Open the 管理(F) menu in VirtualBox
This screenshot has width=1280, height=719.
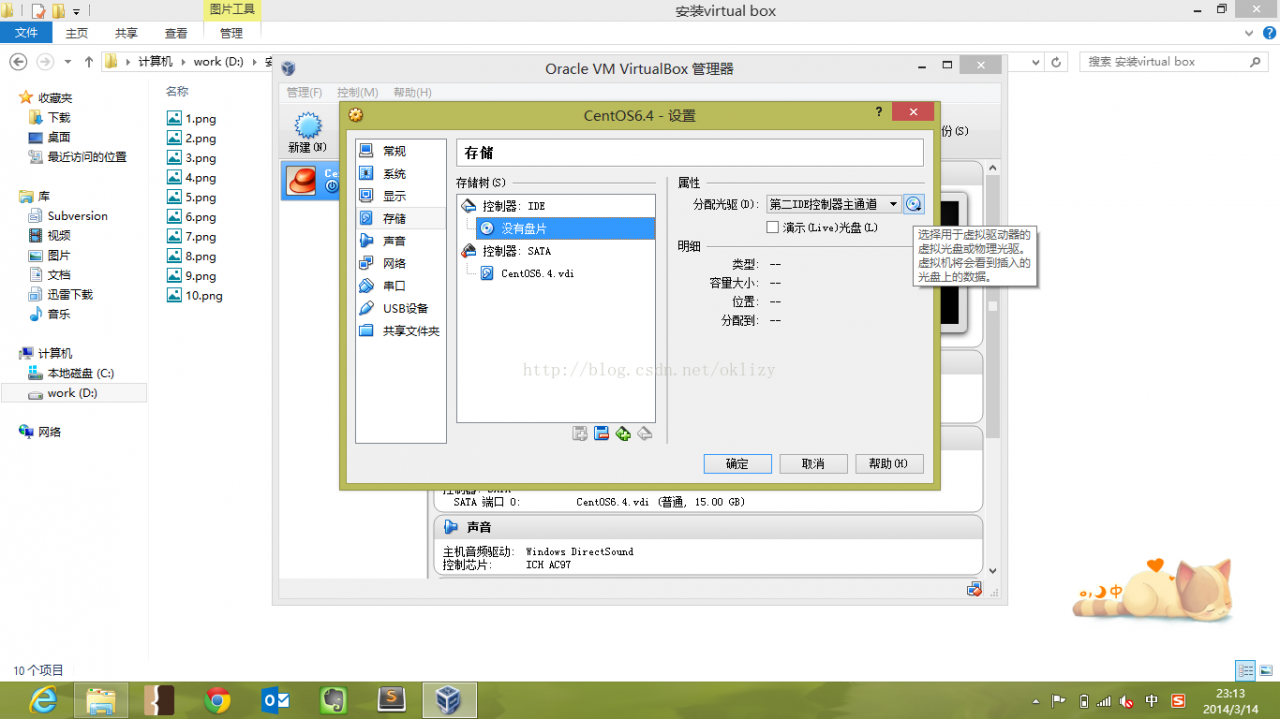coord(305,92)
